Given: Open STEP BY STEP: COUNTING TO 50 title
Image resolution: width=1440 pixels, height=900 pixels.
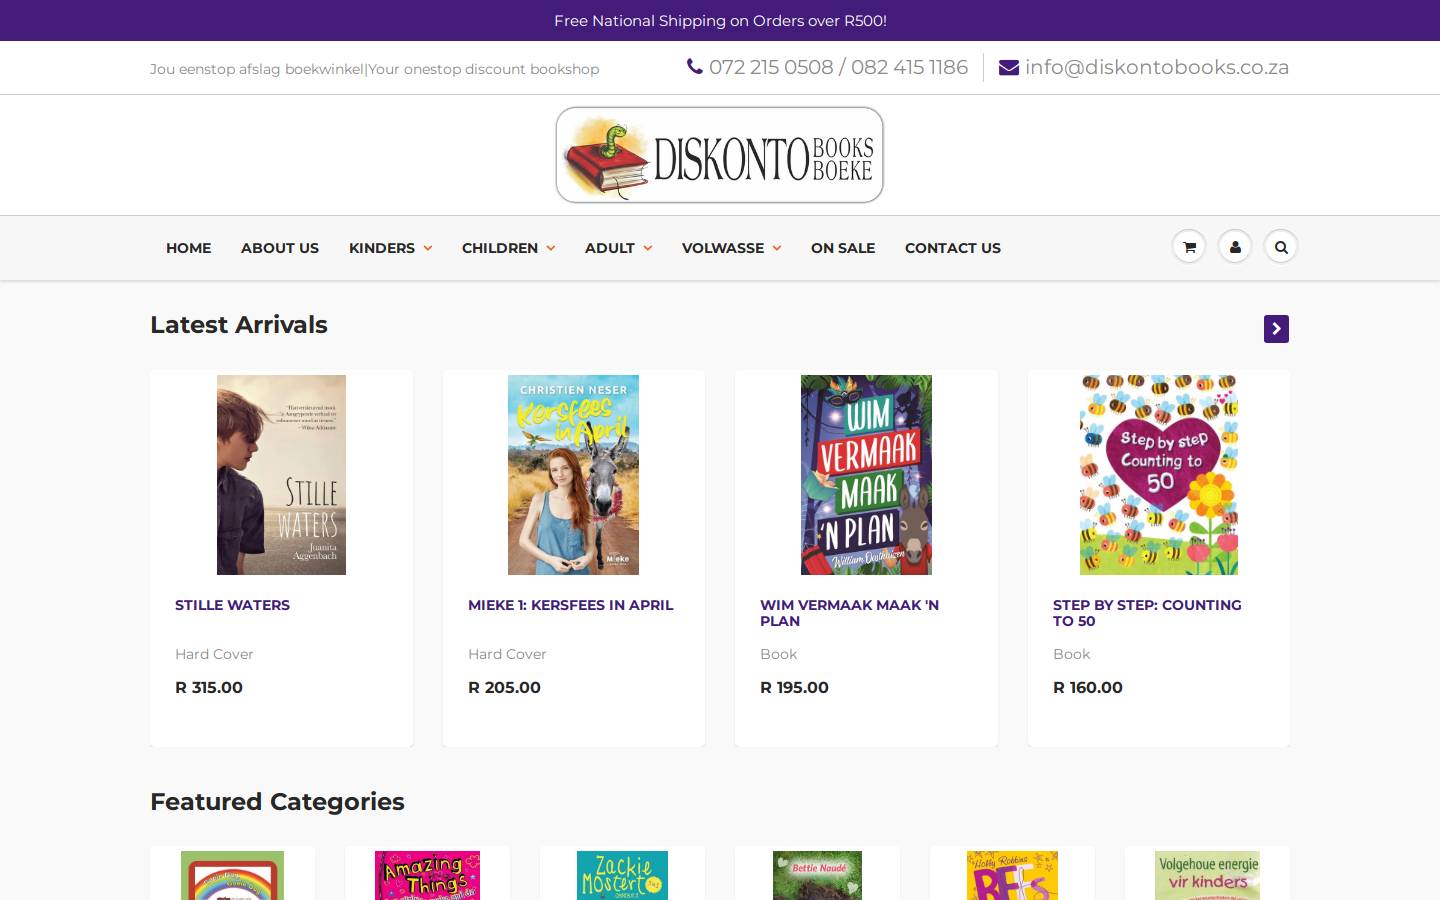Looking at the screenshot, I should click(x=1147, y=613).
